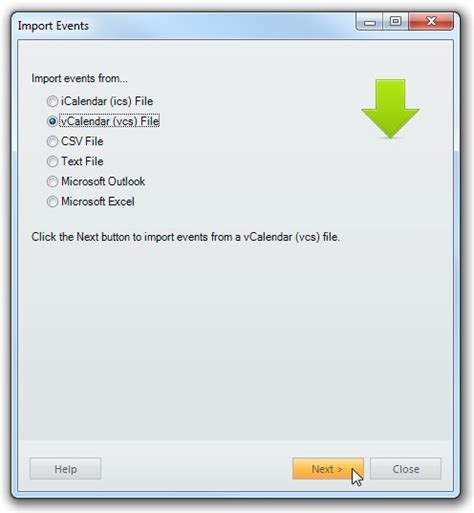Click the Close button beside Next

406,469
